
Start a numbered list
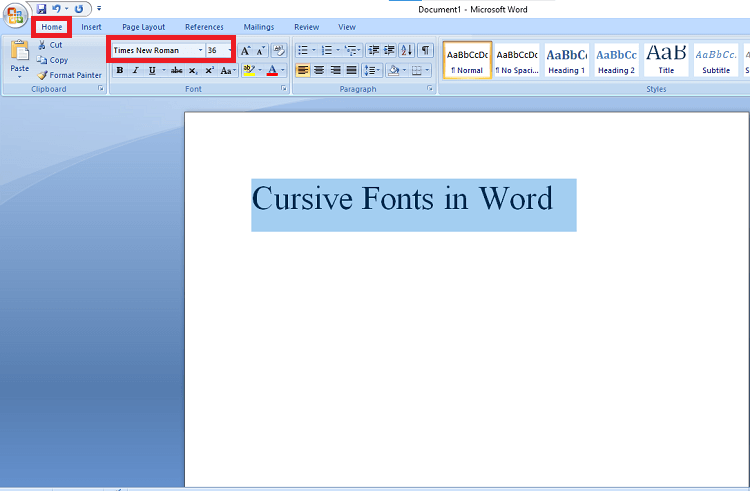coord(327,50)
